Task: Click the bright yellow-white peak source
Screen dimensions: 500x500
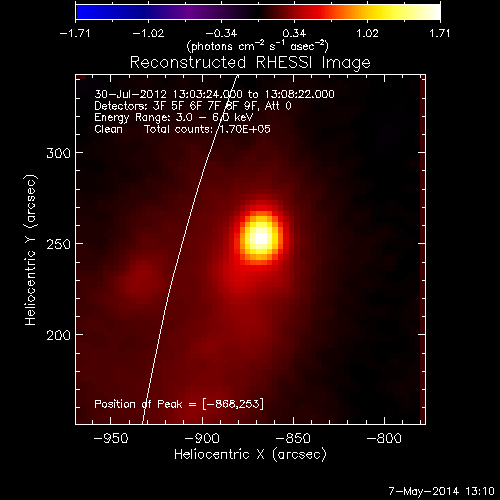Action: tap(261, 237)
